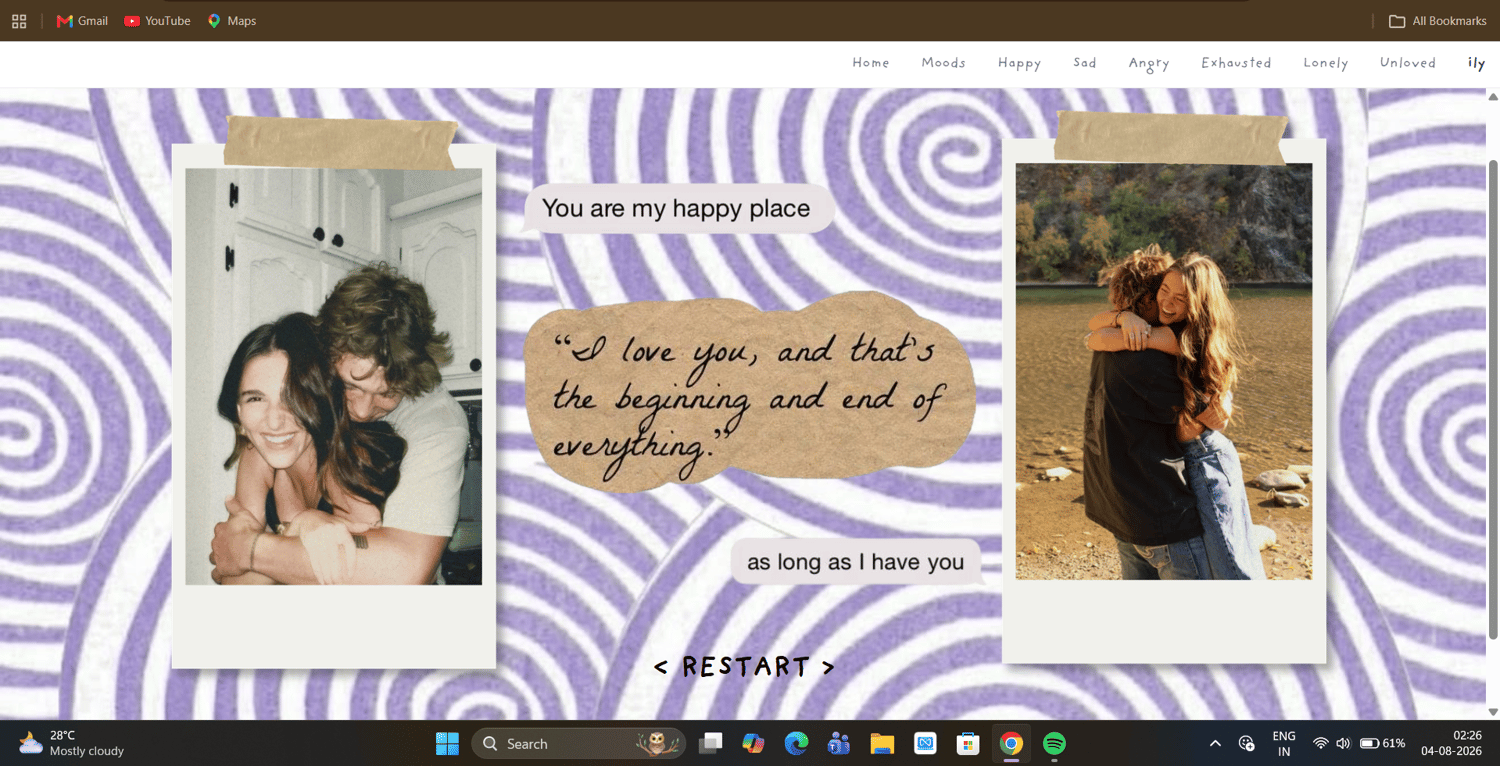The width and height of the screenshot is (1500, 766).
Task: Open the All Bookmarks folder
Action: click(1438, 21)
